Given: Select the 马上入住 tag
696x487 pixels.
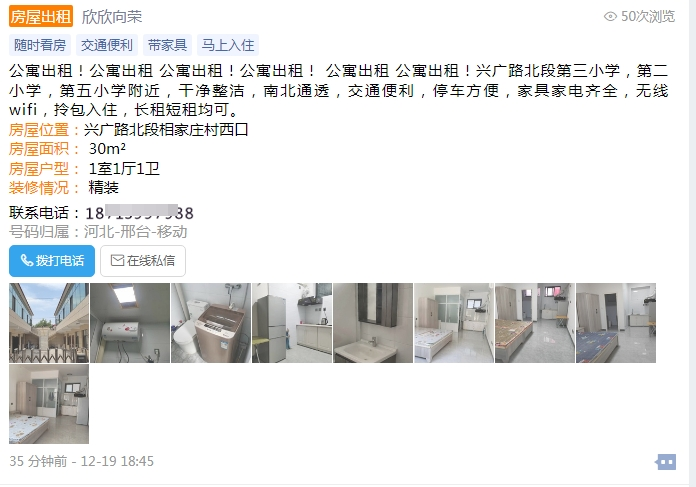Looking at the screenshot, I should point(228,45).
